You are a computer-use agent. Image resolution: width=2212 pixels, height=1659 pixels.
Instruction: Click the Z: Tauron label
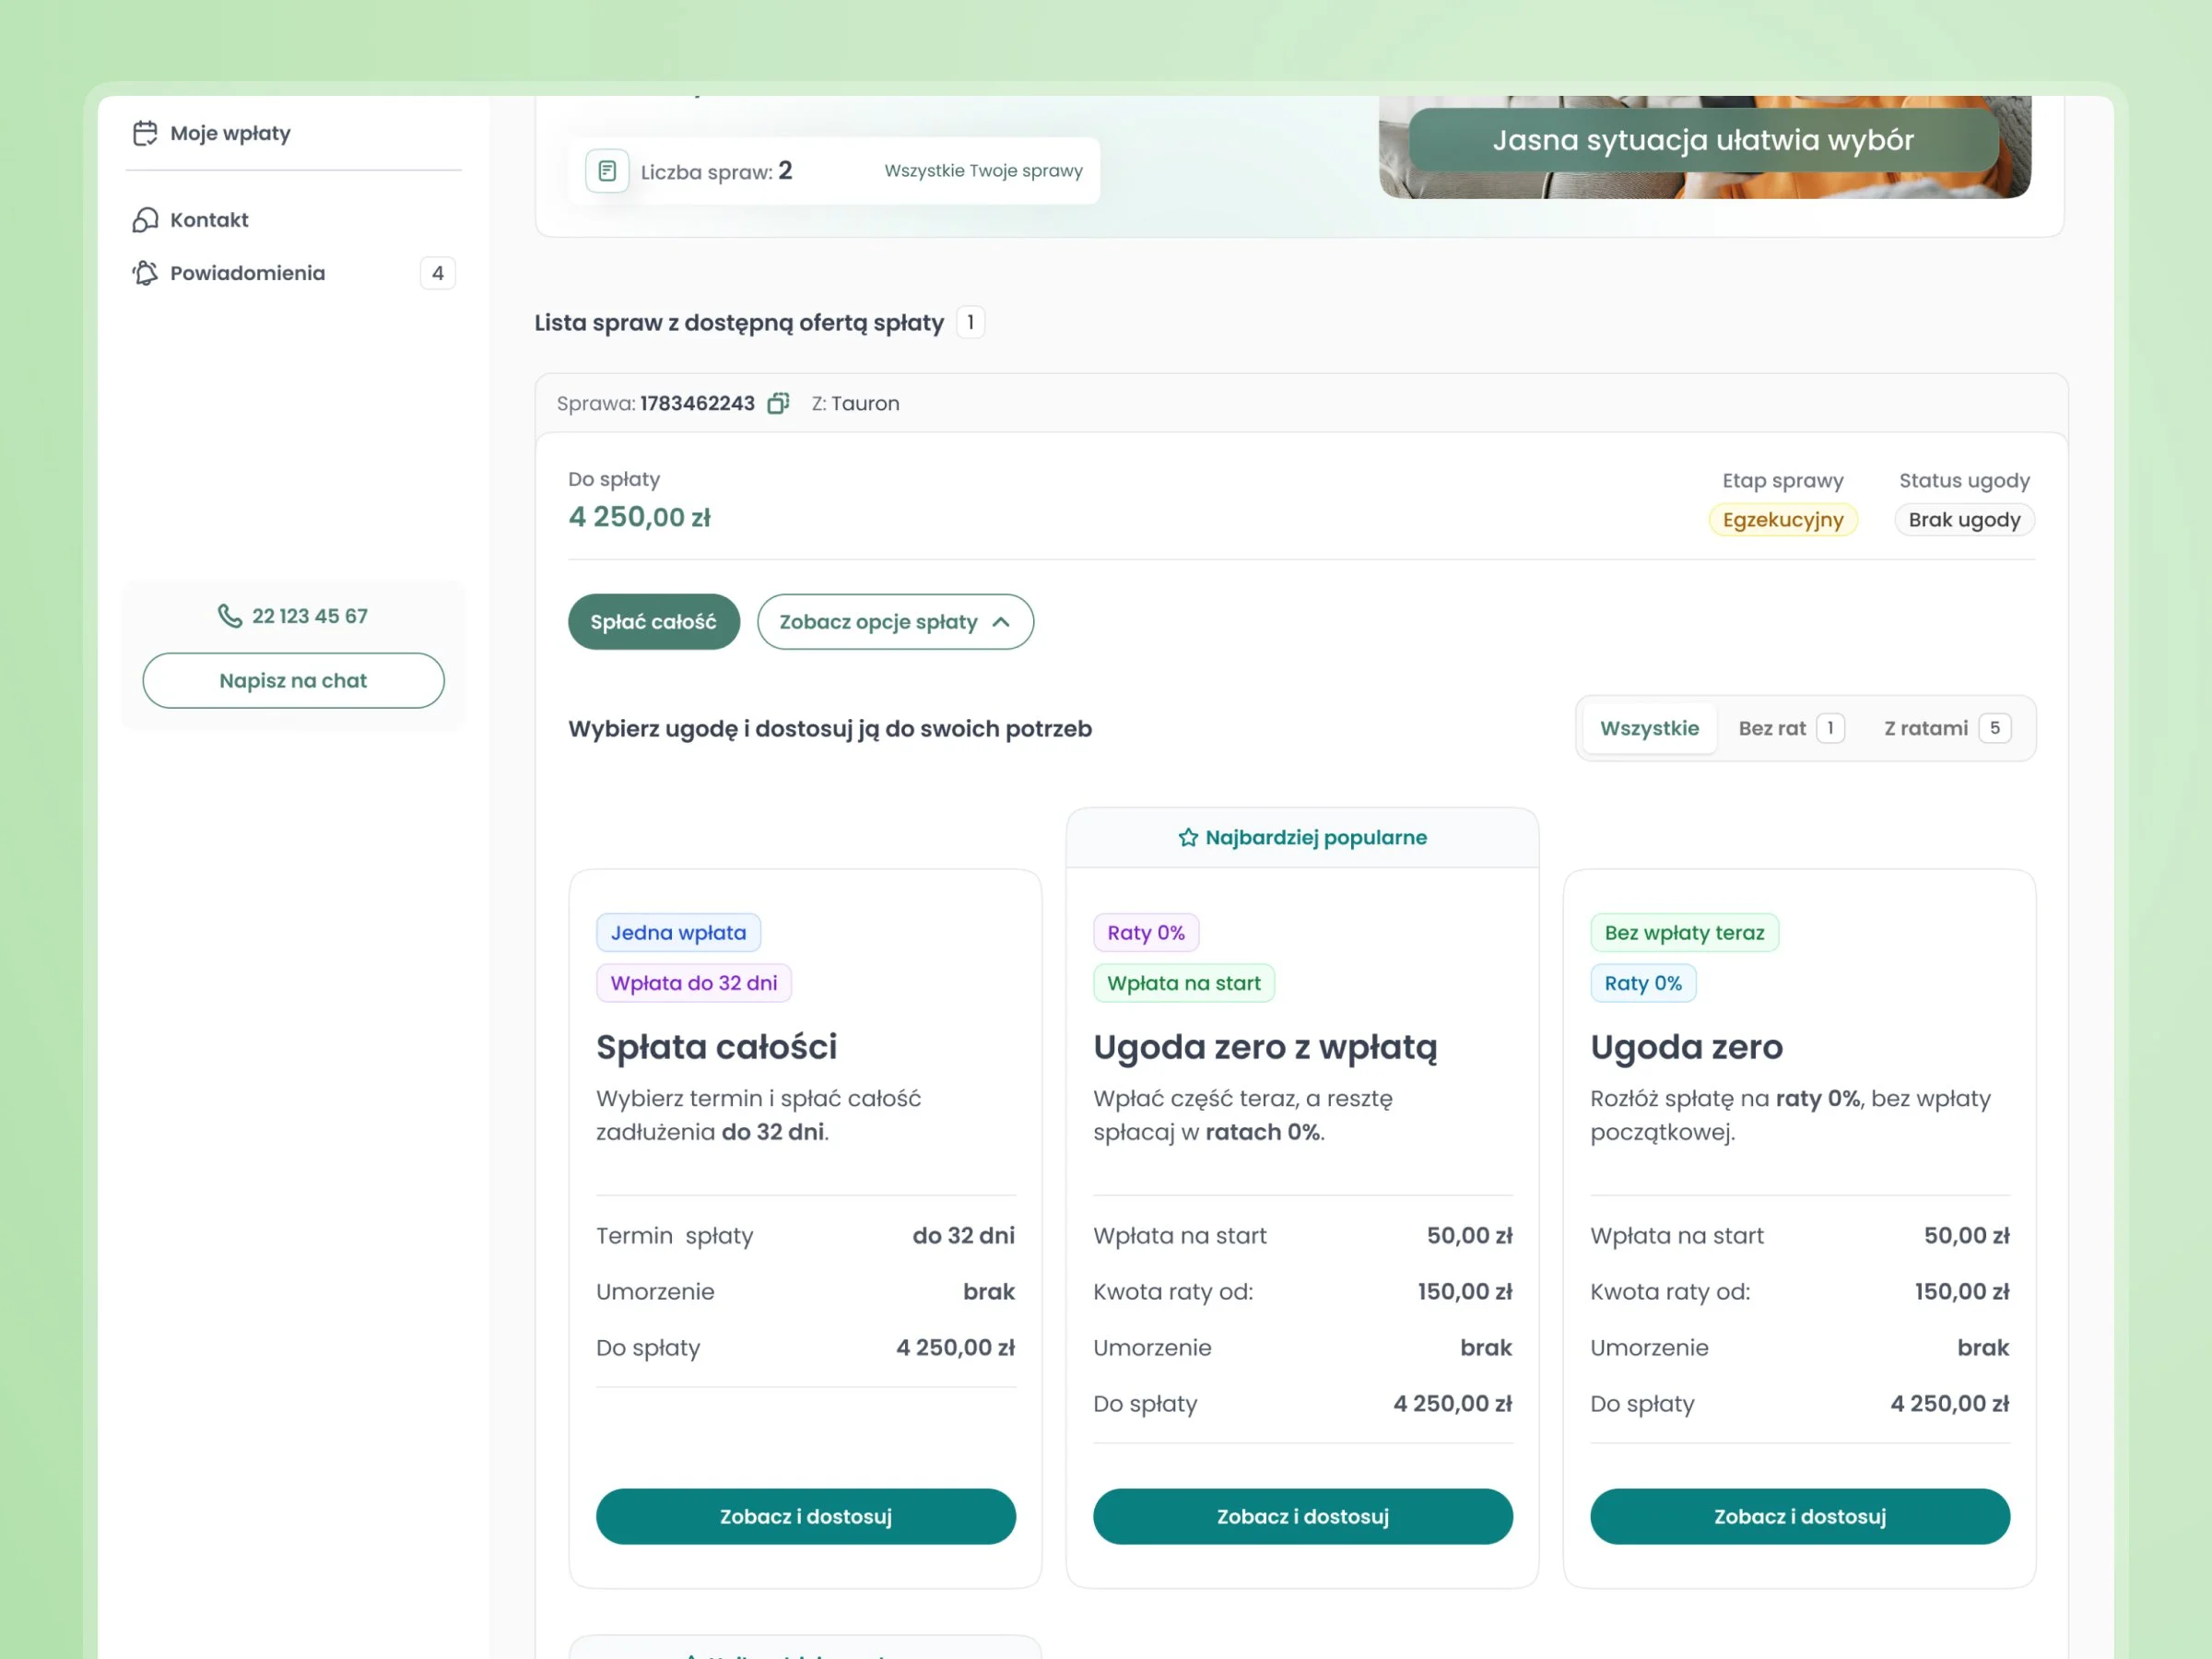coord(855,403)
